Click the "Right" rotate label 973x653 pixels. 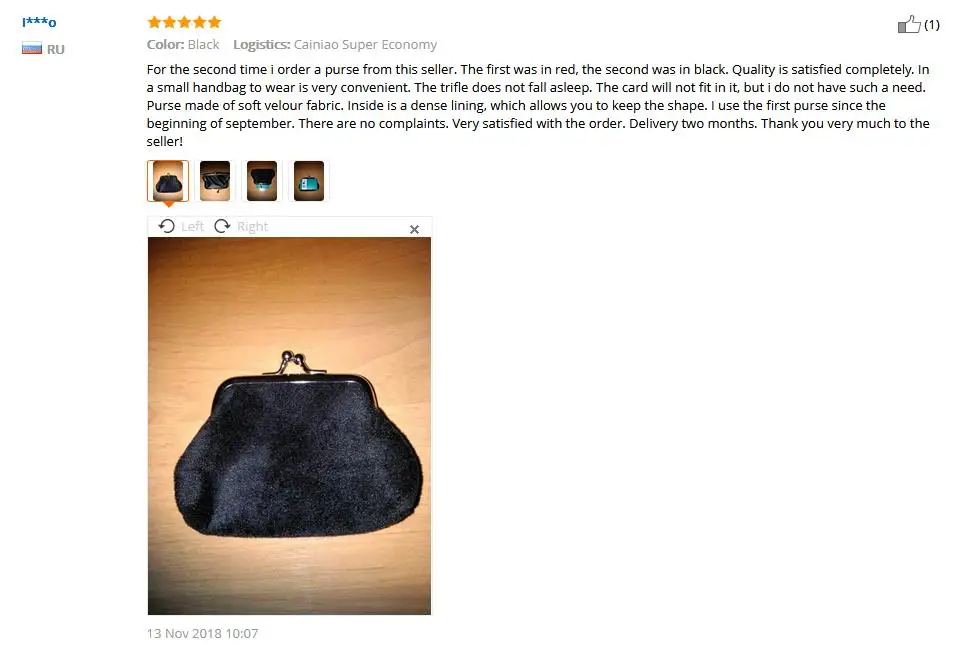[x=253, y=227]
